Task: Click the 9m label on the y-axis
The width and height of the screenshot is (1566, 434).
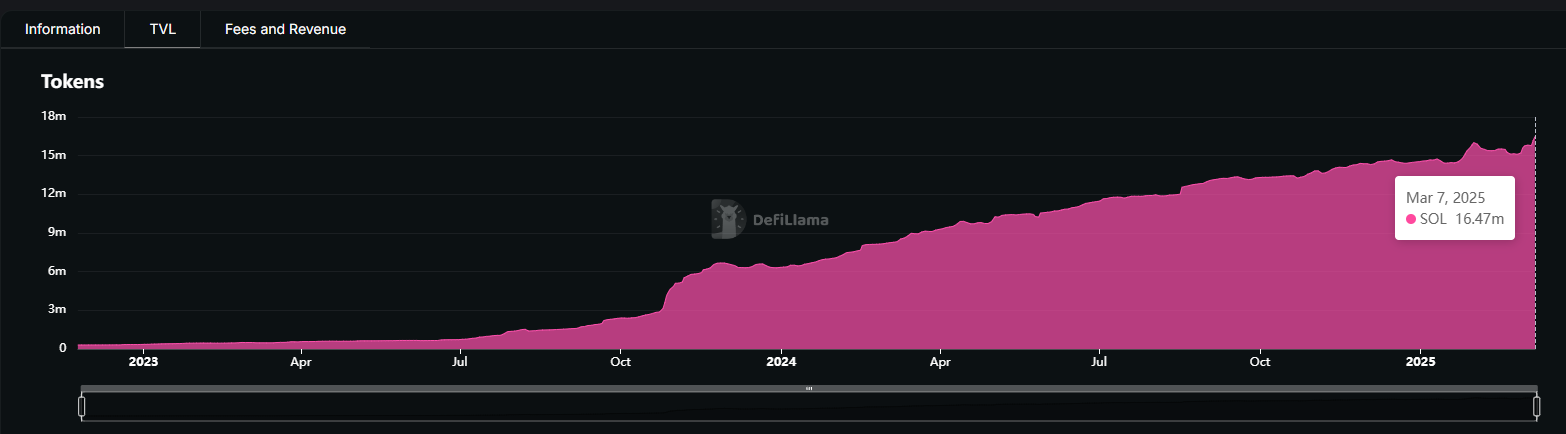Action: coord(56,233)
